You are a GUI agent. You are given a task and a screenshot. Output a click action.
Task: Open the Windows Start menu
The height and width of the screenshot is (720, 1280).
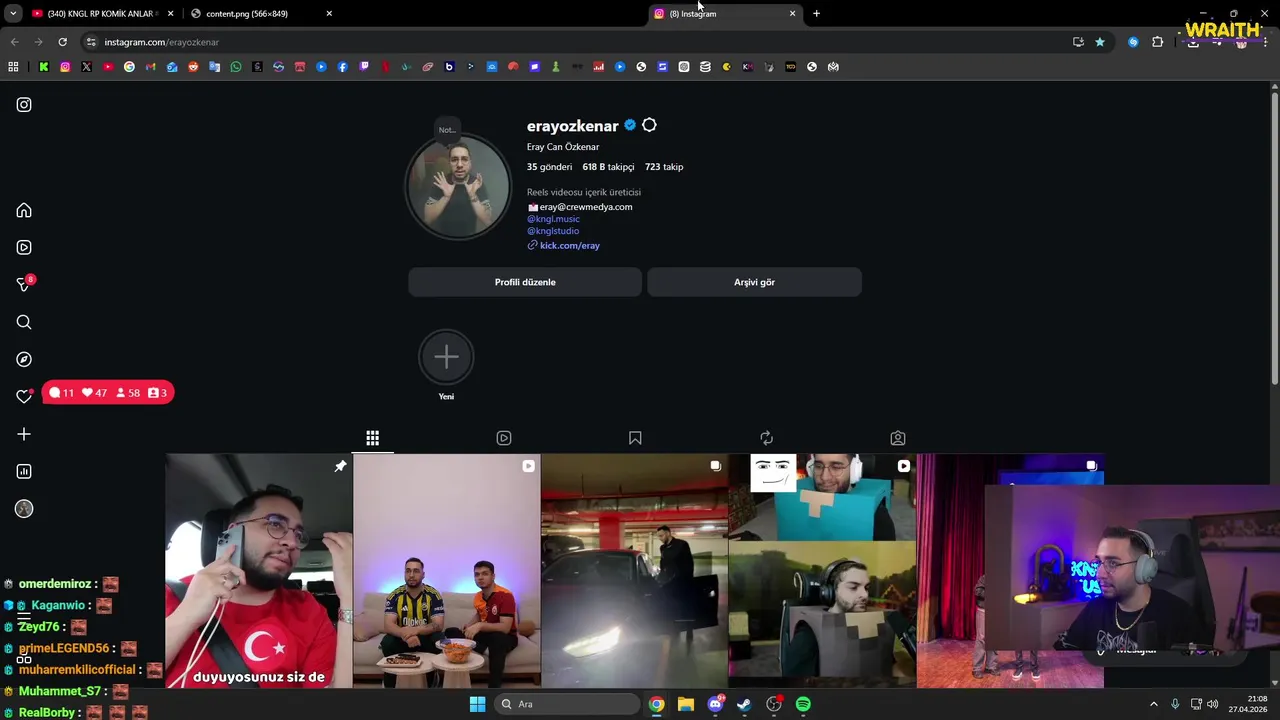477,704
